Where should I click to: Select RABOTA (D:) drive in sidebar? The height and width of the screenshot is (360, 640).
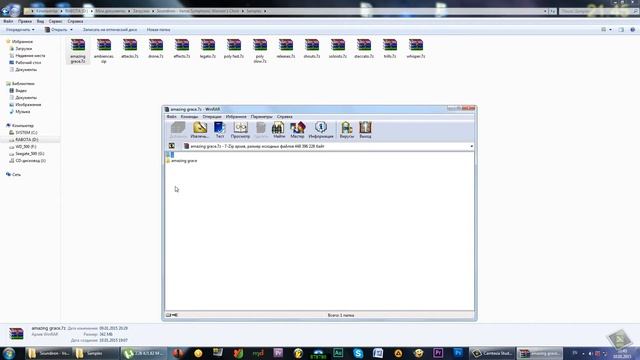click(27, 140)
